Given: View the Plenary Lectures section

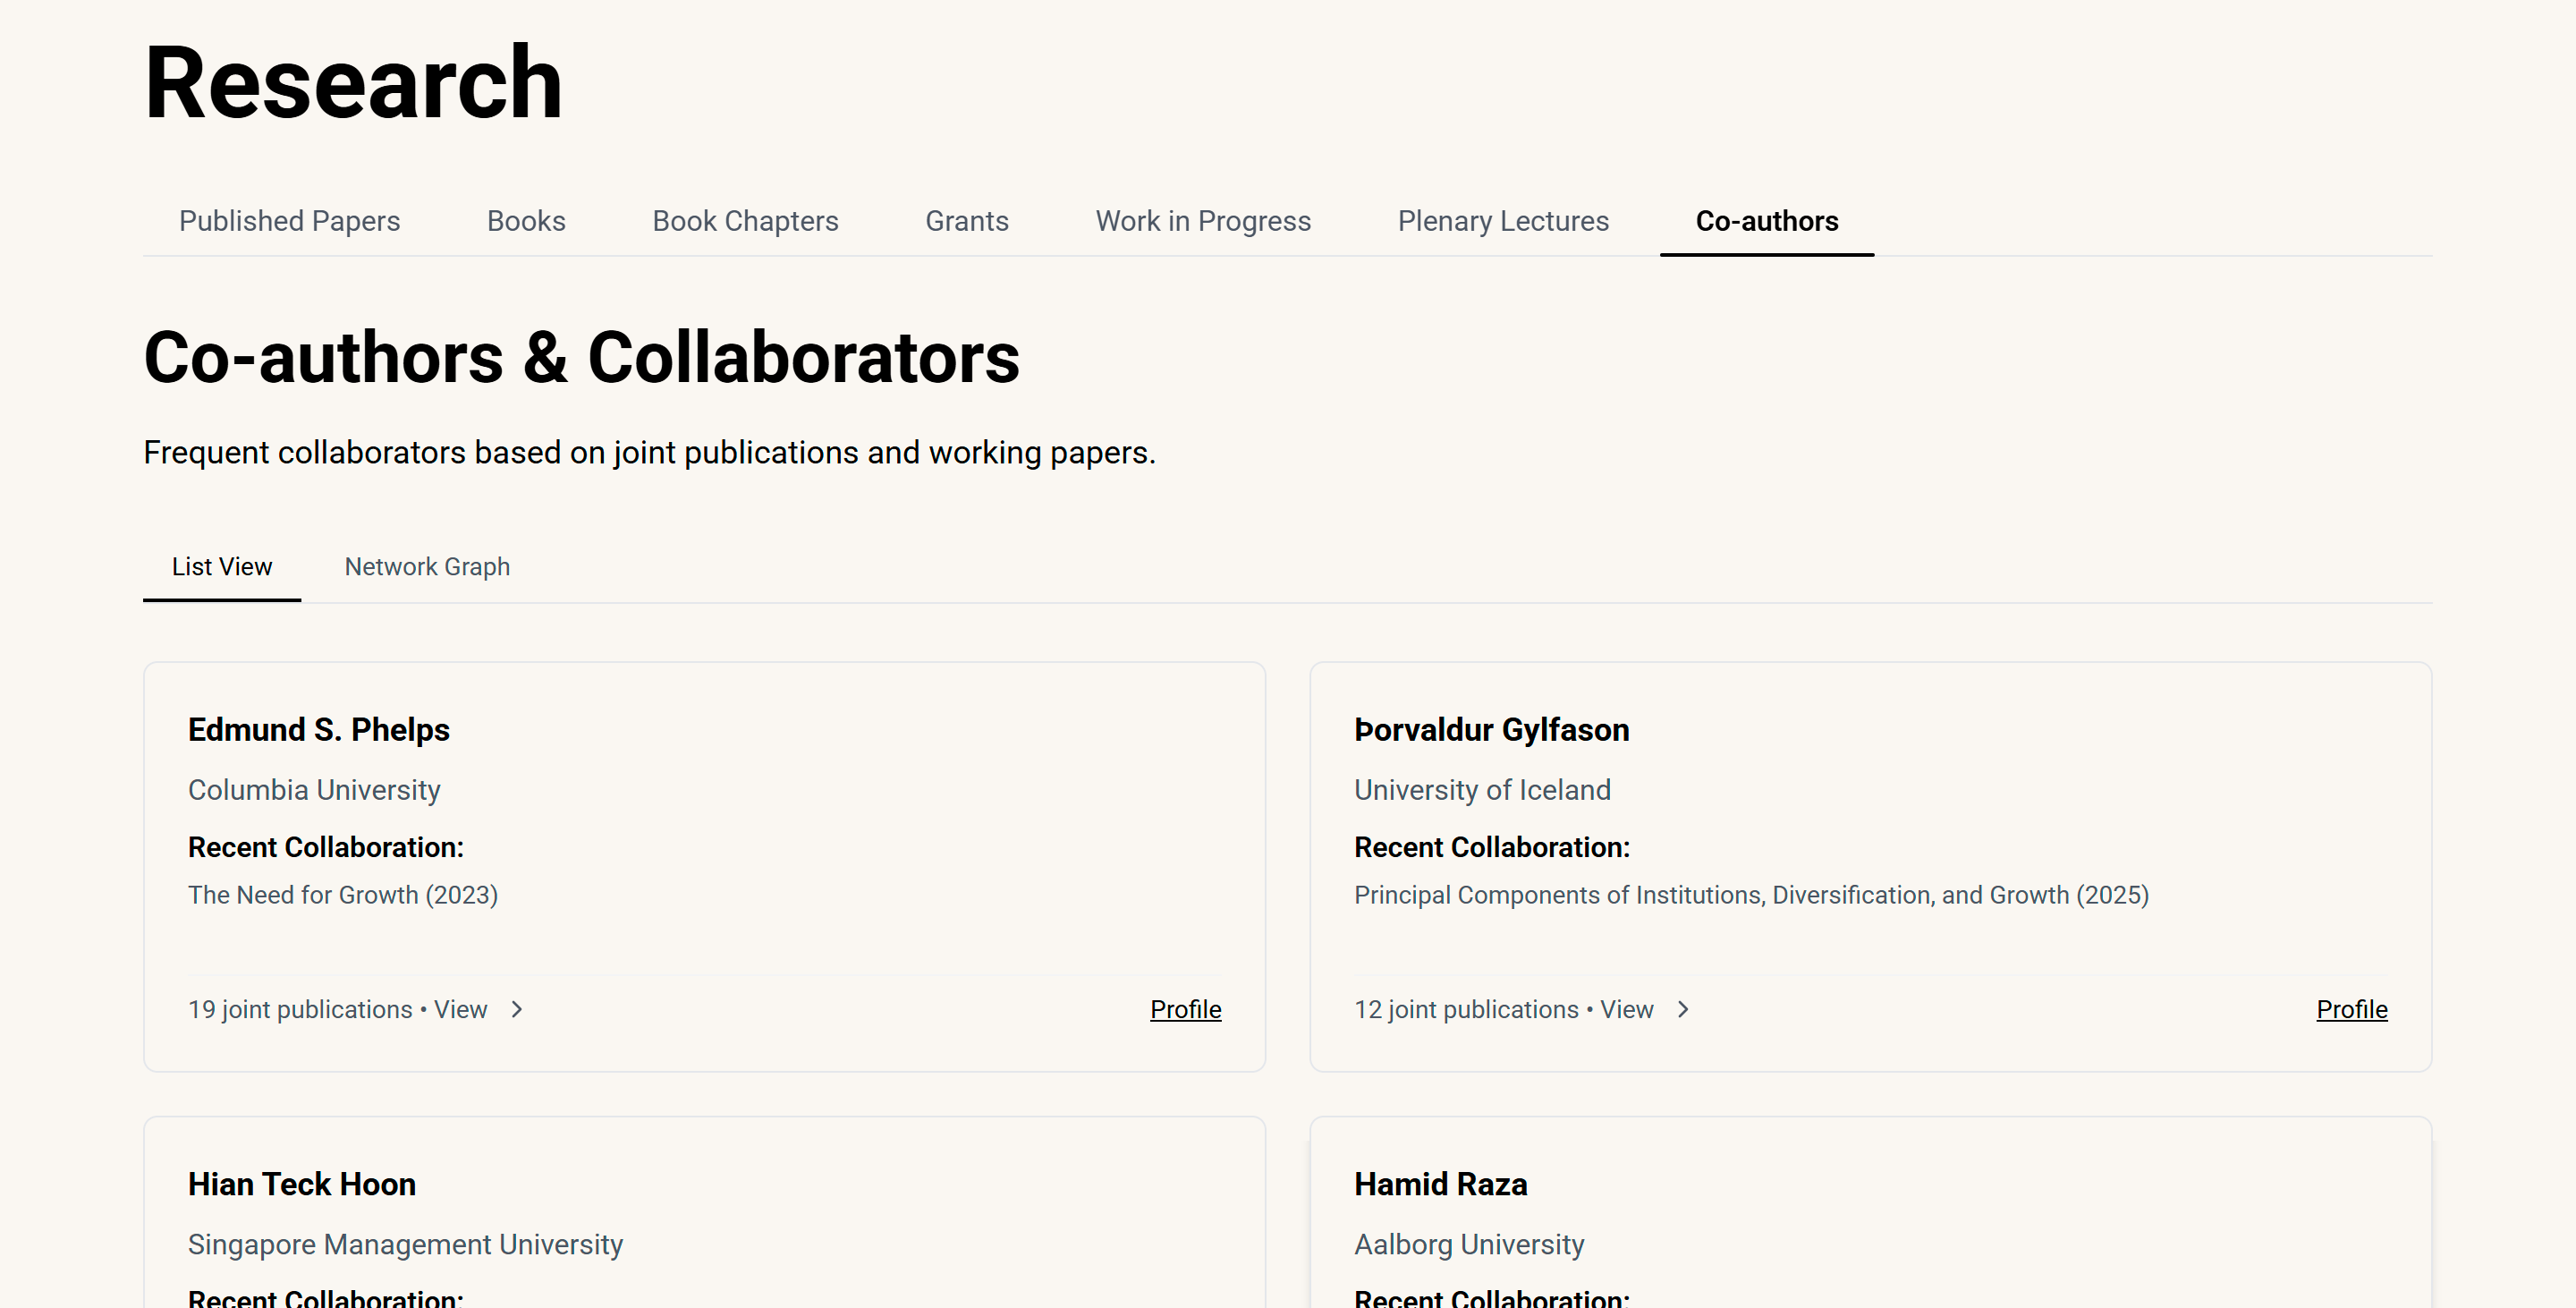Looking at the screenshot, I should pyautogui.click(x=1502, y=221).
